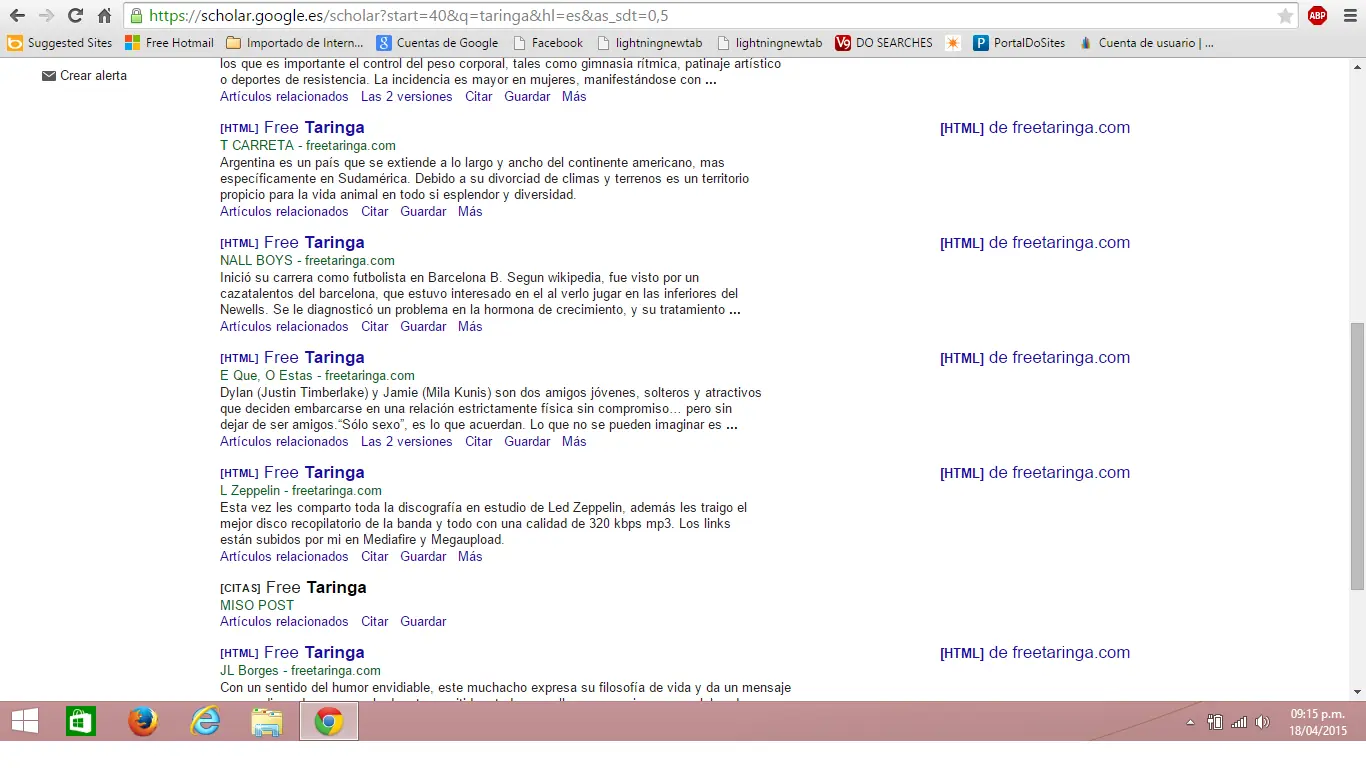The image size is (1366, 768).
Task: Go back using the browser back arrow
Action: point(17,16)
